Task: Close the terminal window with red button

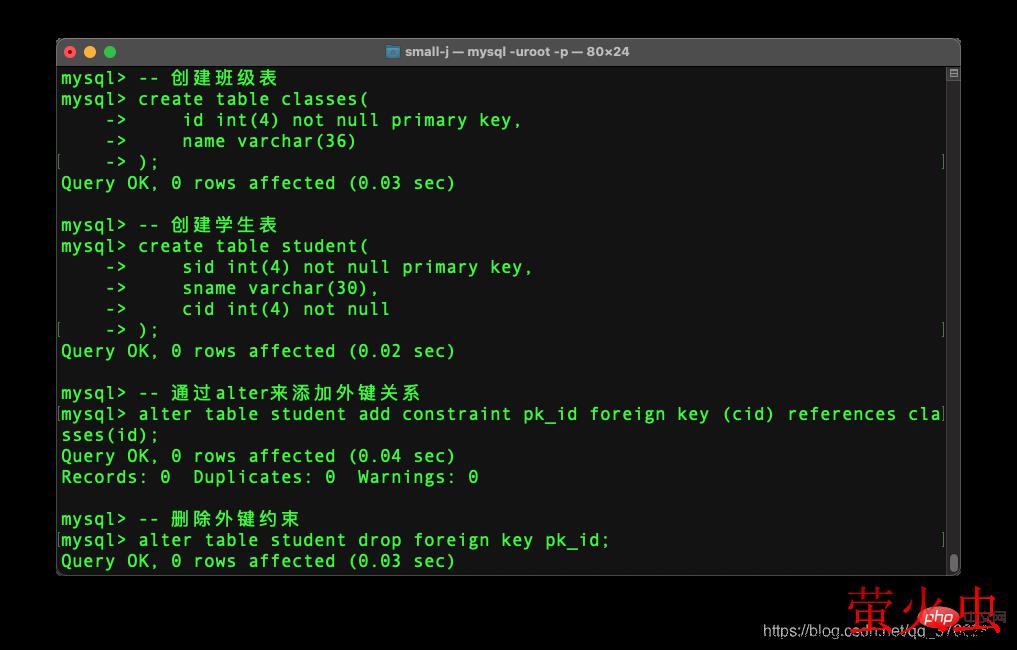Action: coord(70,52)
